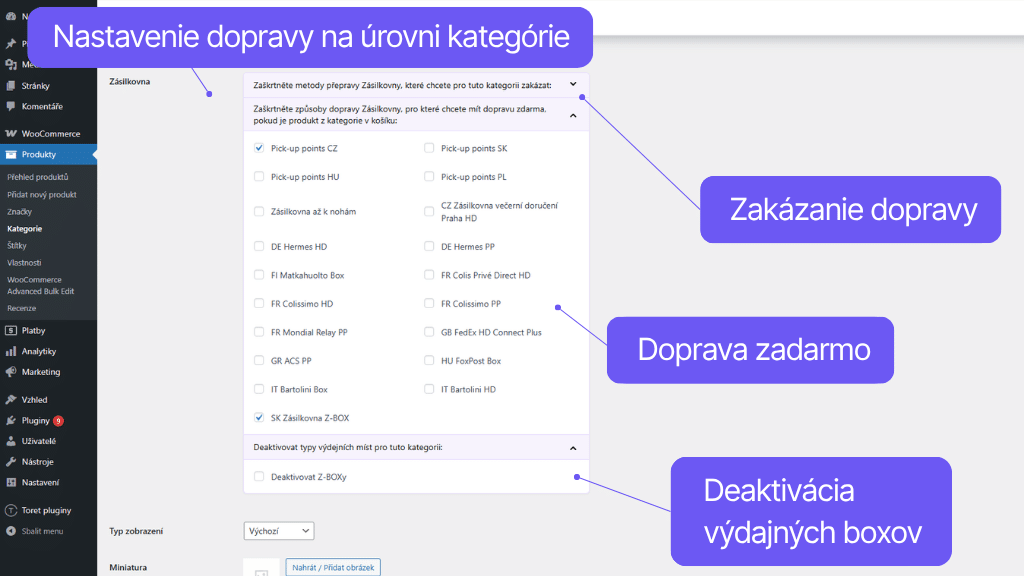Click the Platby dollar icon

coord(10,330)
